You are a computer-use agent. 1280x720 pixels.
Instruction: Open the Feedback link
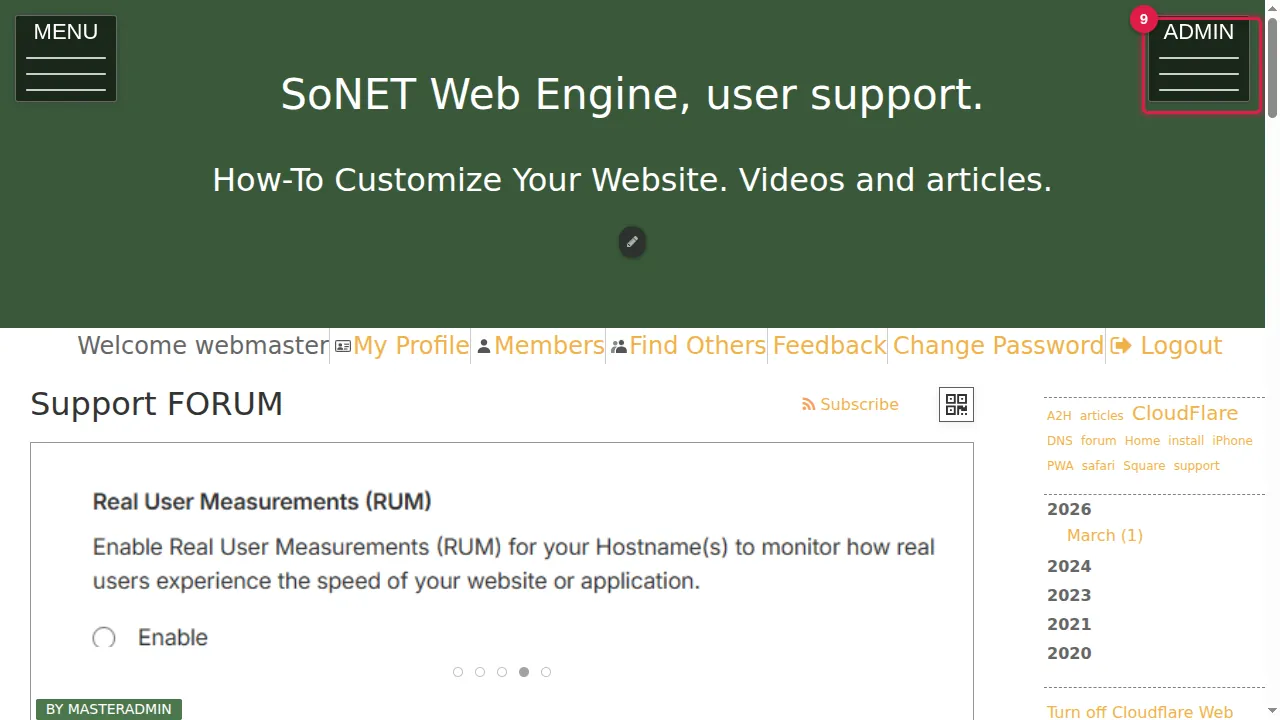pos(829,346)
